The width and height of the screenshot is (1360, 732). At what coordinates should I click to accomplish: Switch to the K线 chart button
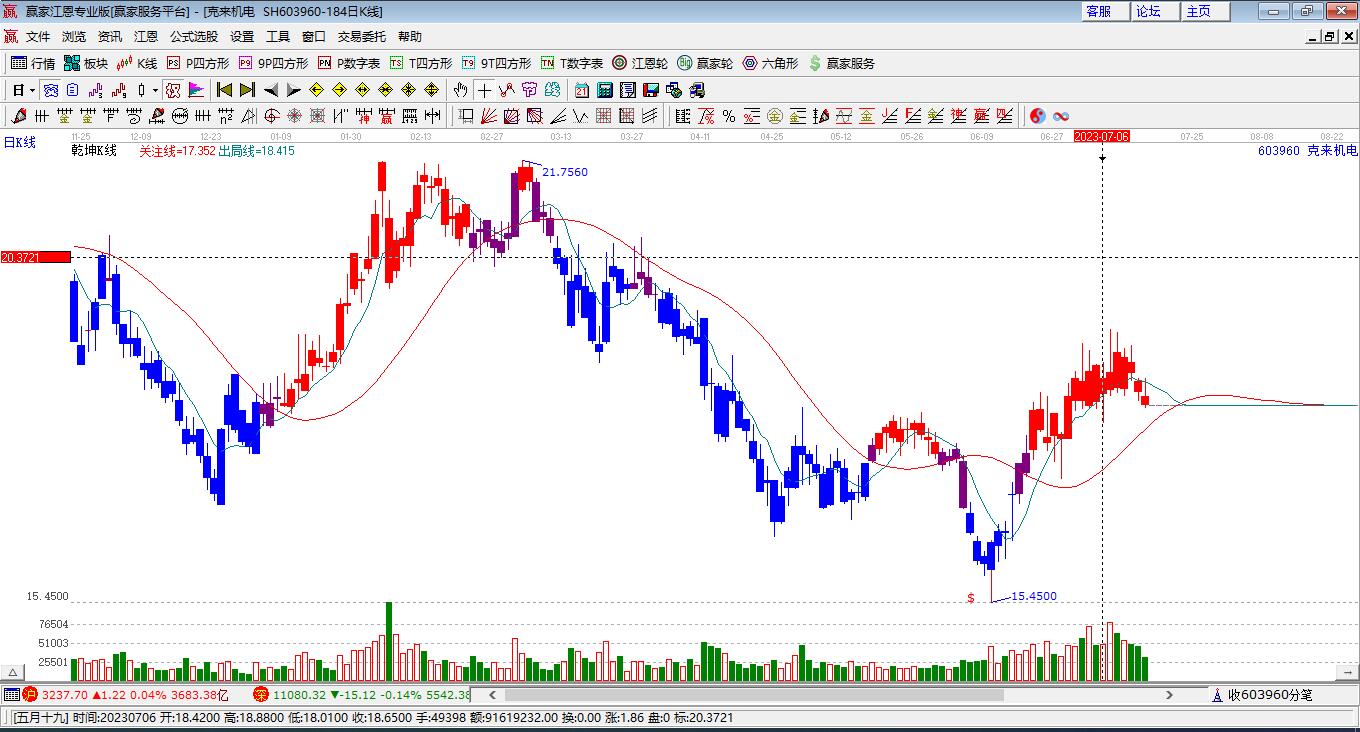[137, 63]
